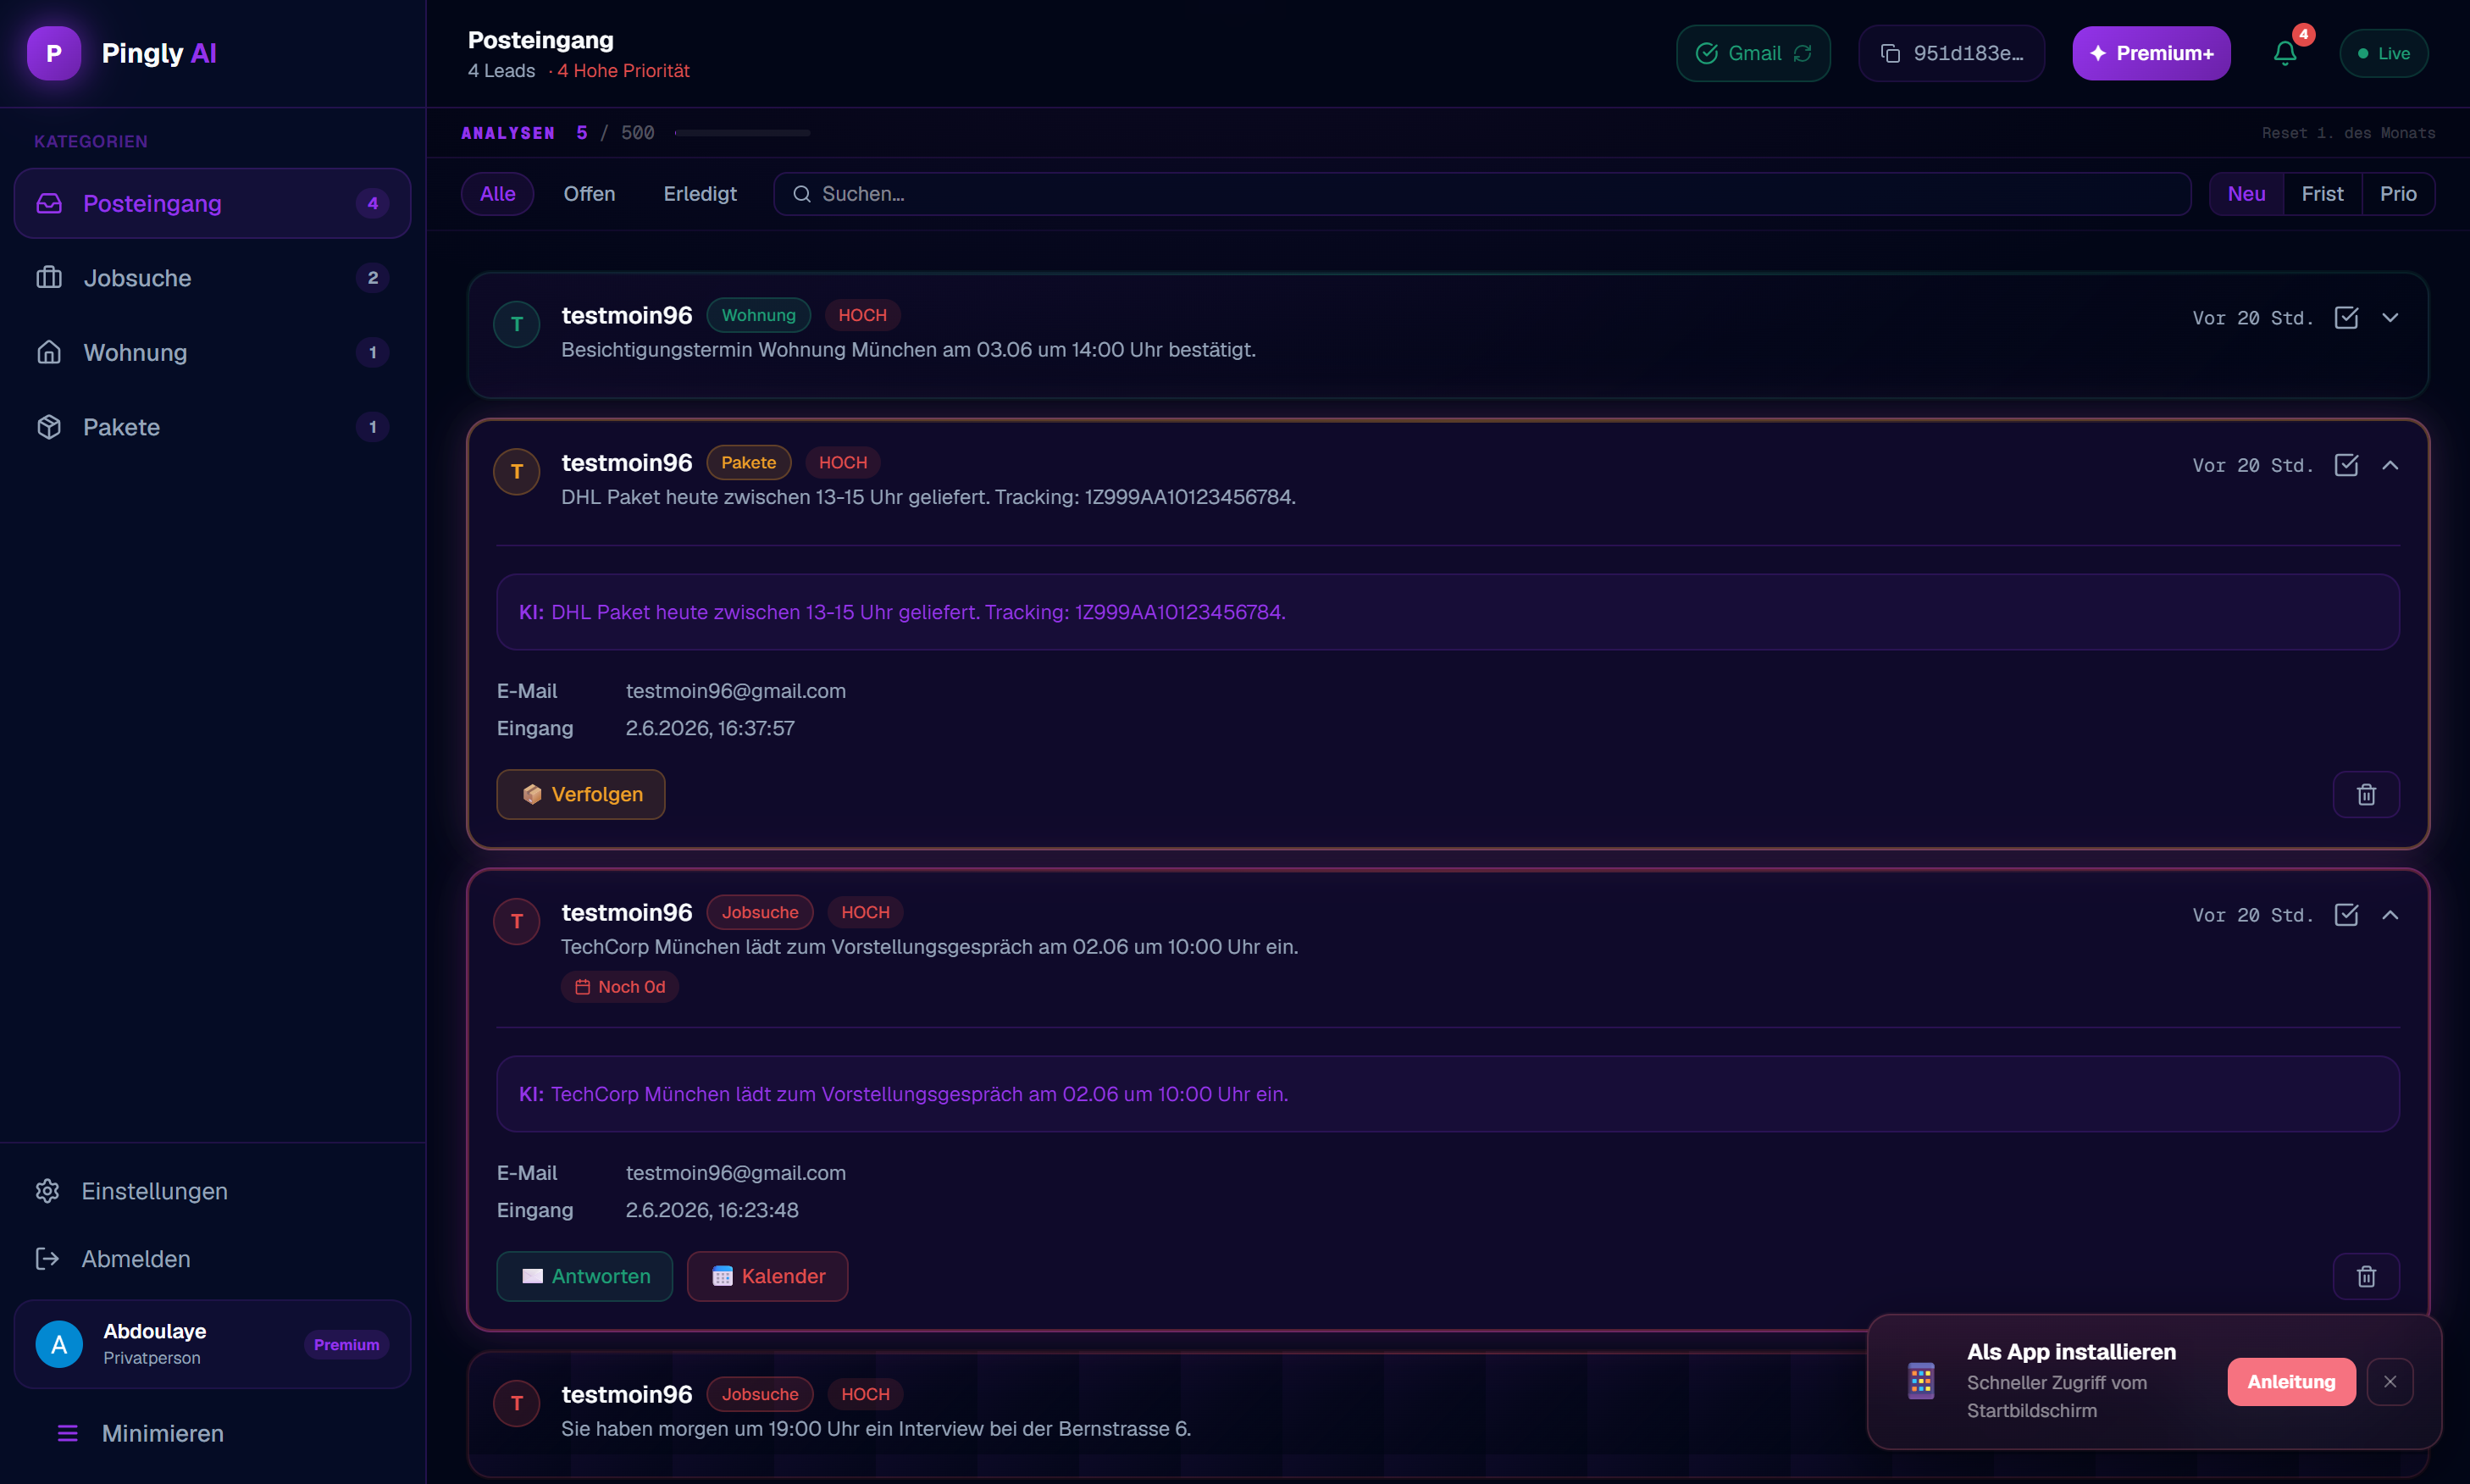The image size is (2470, 1484).
Task: Click avatar of Bernstrasse interview lead
Action: [517, 1403]
